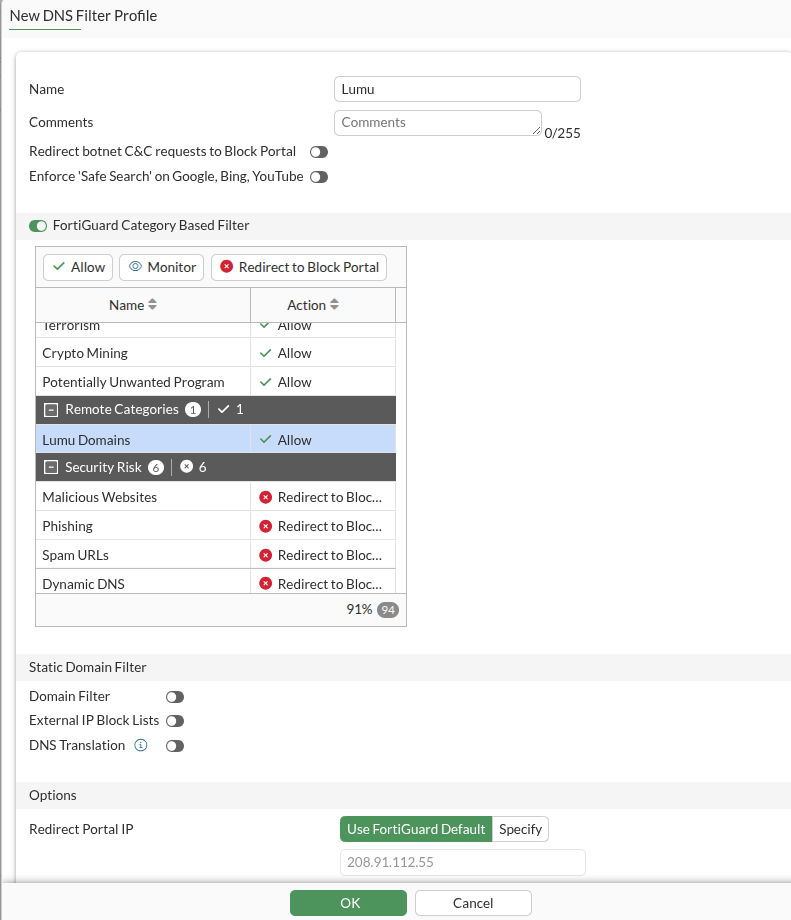The image size is (791, 920).
Task: Enable the Domain Filter toggle
Action: 175,697
